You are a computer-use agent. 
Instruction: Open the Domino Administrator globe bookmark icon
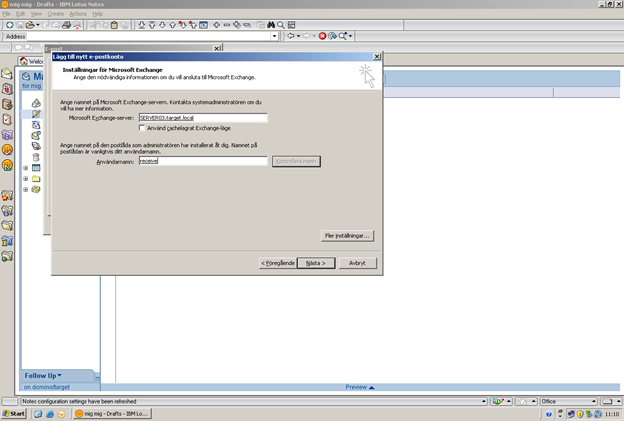7,150
